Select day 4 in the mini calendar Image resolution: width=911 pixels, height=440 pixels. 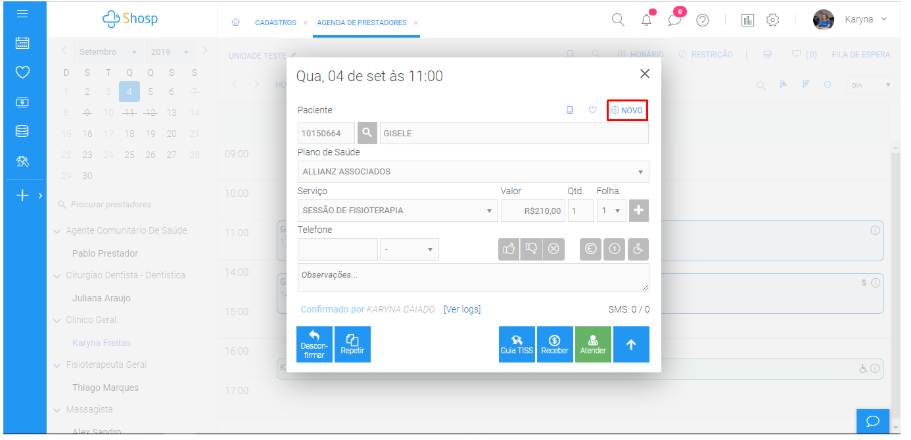(x=129, y=91)
